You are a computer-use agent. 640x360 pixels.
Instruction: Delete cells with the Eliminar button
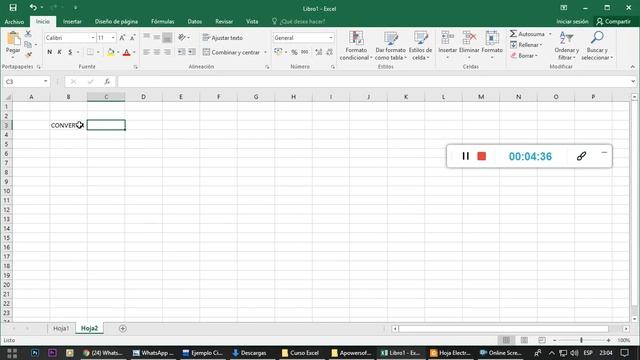click(469, 46)
